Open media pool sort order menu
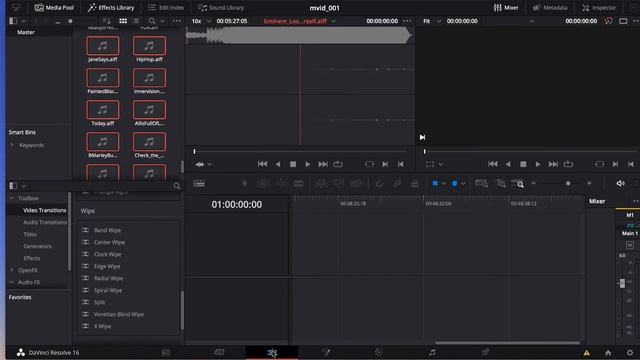 [x=107, y=21]
